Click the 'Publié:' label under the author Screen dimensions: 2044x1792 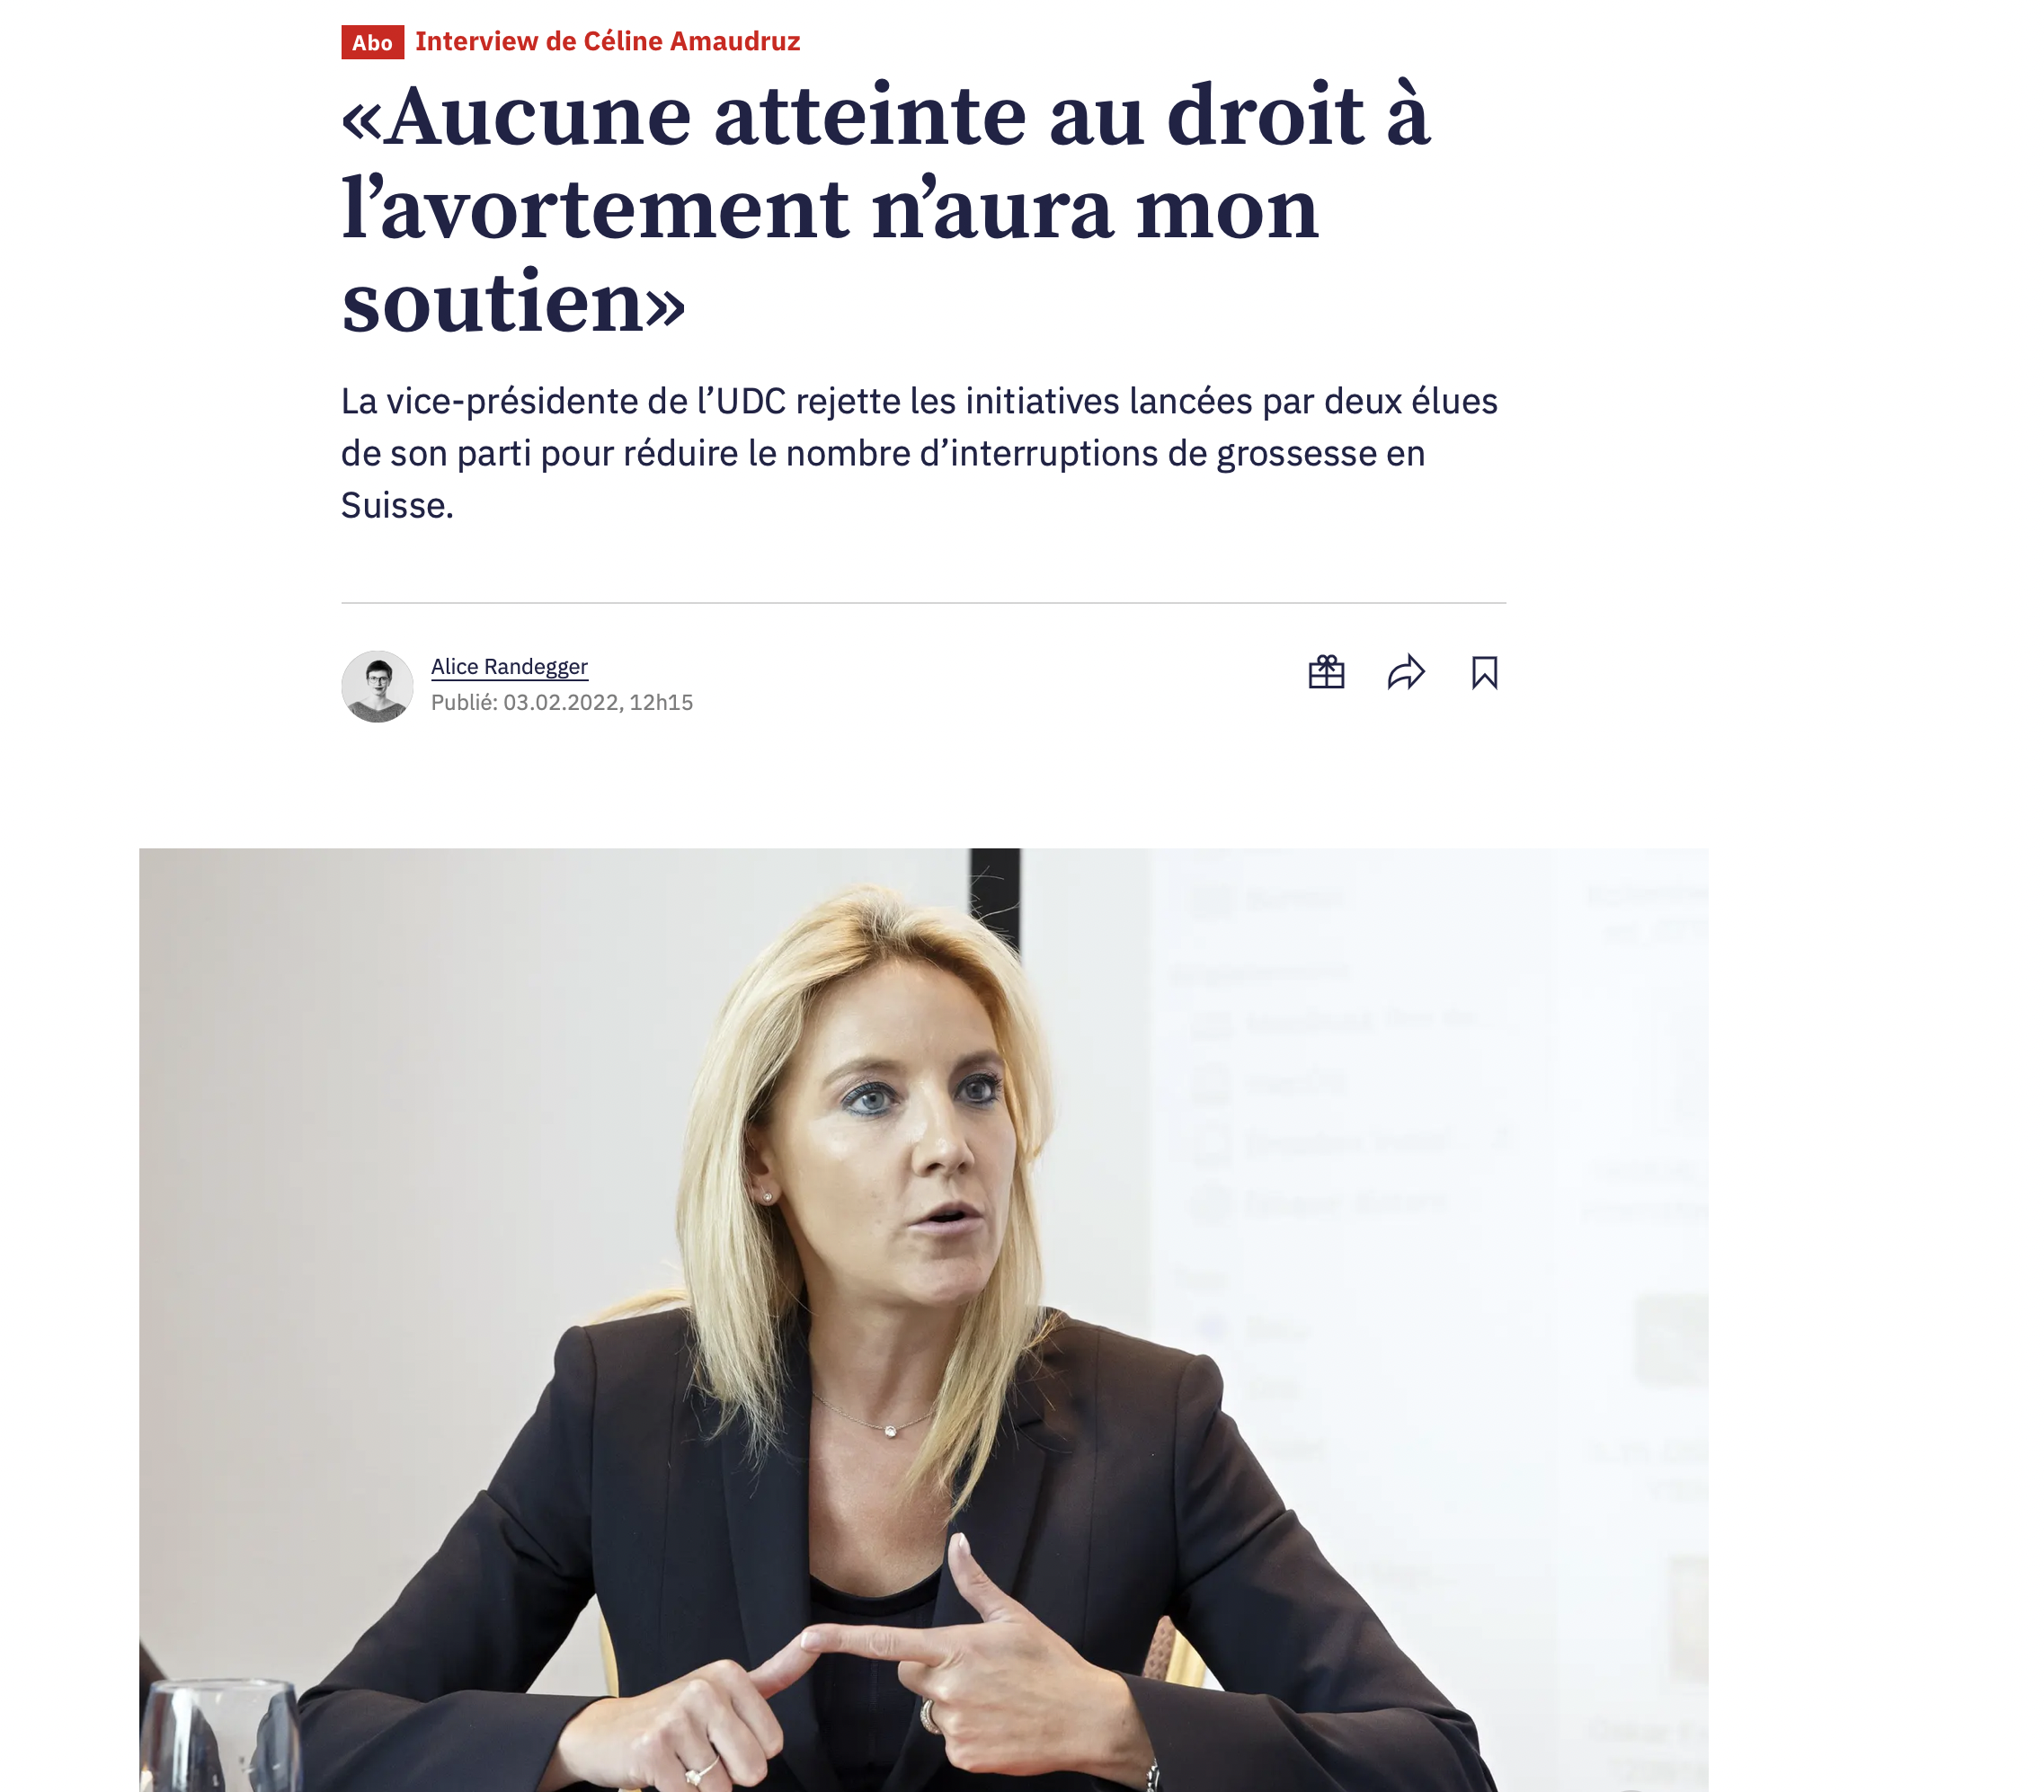(464, 702)
